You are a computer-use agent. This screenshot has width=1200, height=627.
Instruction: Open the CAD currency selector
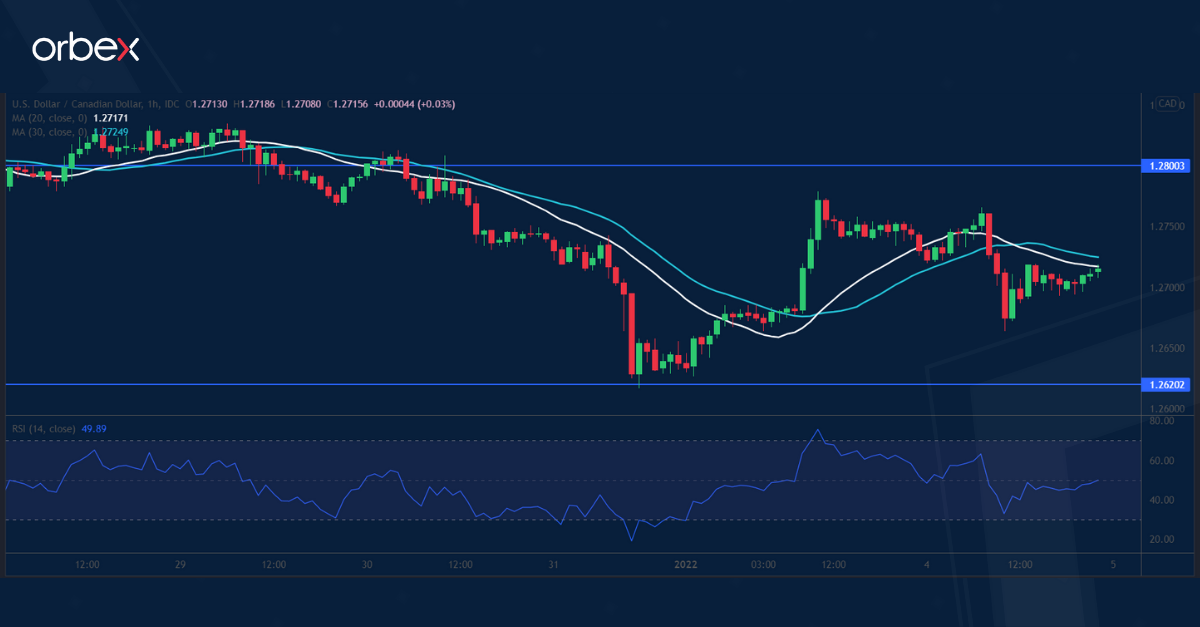click(x=1166, y=104)
